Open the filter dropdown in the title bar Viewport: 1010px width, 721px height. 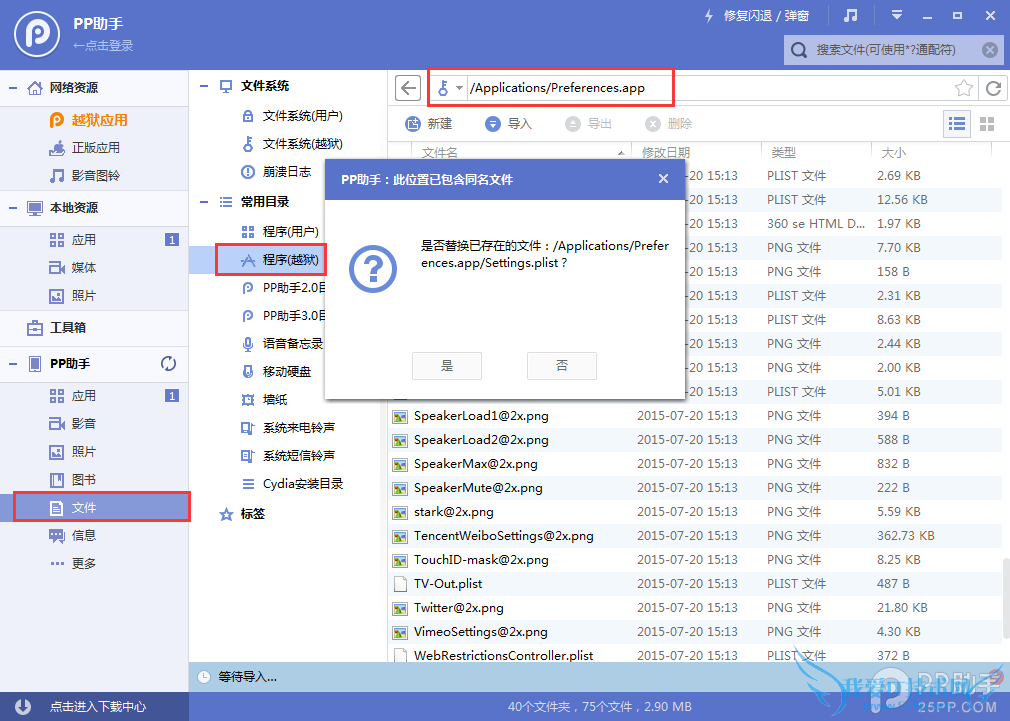(x=897, y=15)
